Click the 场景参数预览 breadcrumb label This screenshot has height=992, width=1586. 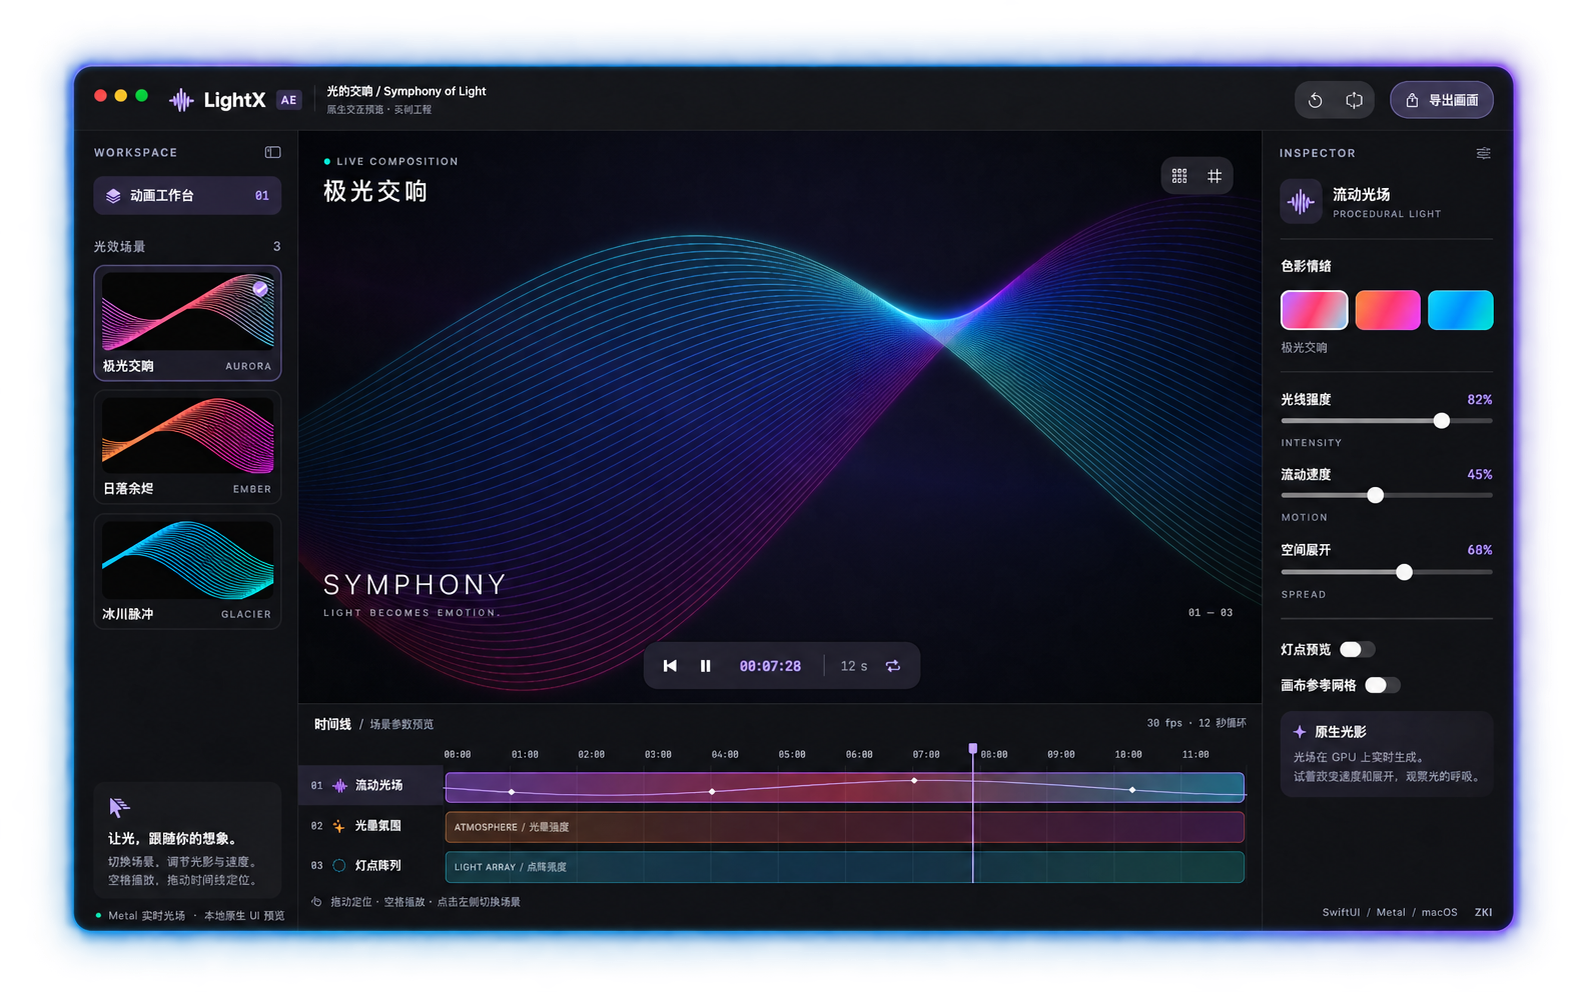(401, 724)
